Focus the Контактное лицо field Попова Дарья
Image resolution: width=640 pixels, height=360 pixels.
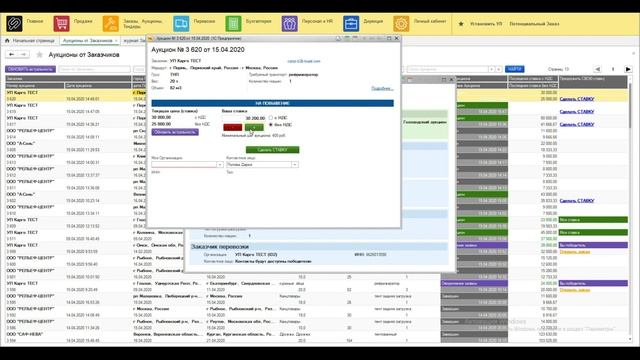pos(259,164)
